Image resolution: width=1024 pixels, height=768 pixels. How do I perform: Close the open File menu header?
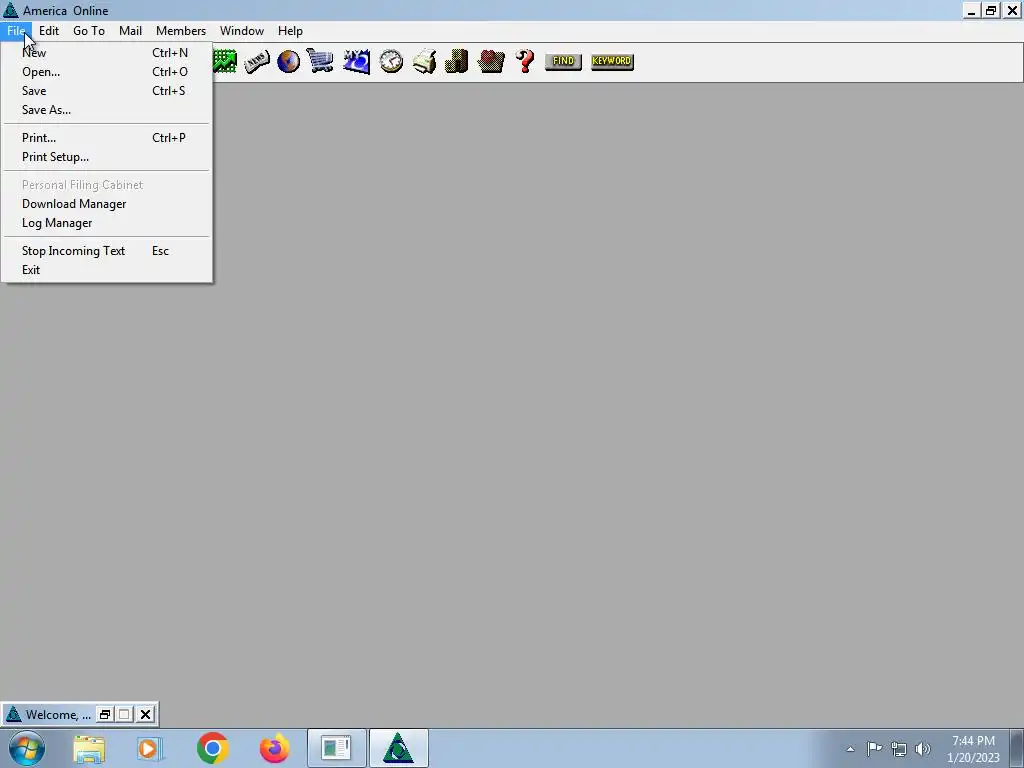(16, 31)
